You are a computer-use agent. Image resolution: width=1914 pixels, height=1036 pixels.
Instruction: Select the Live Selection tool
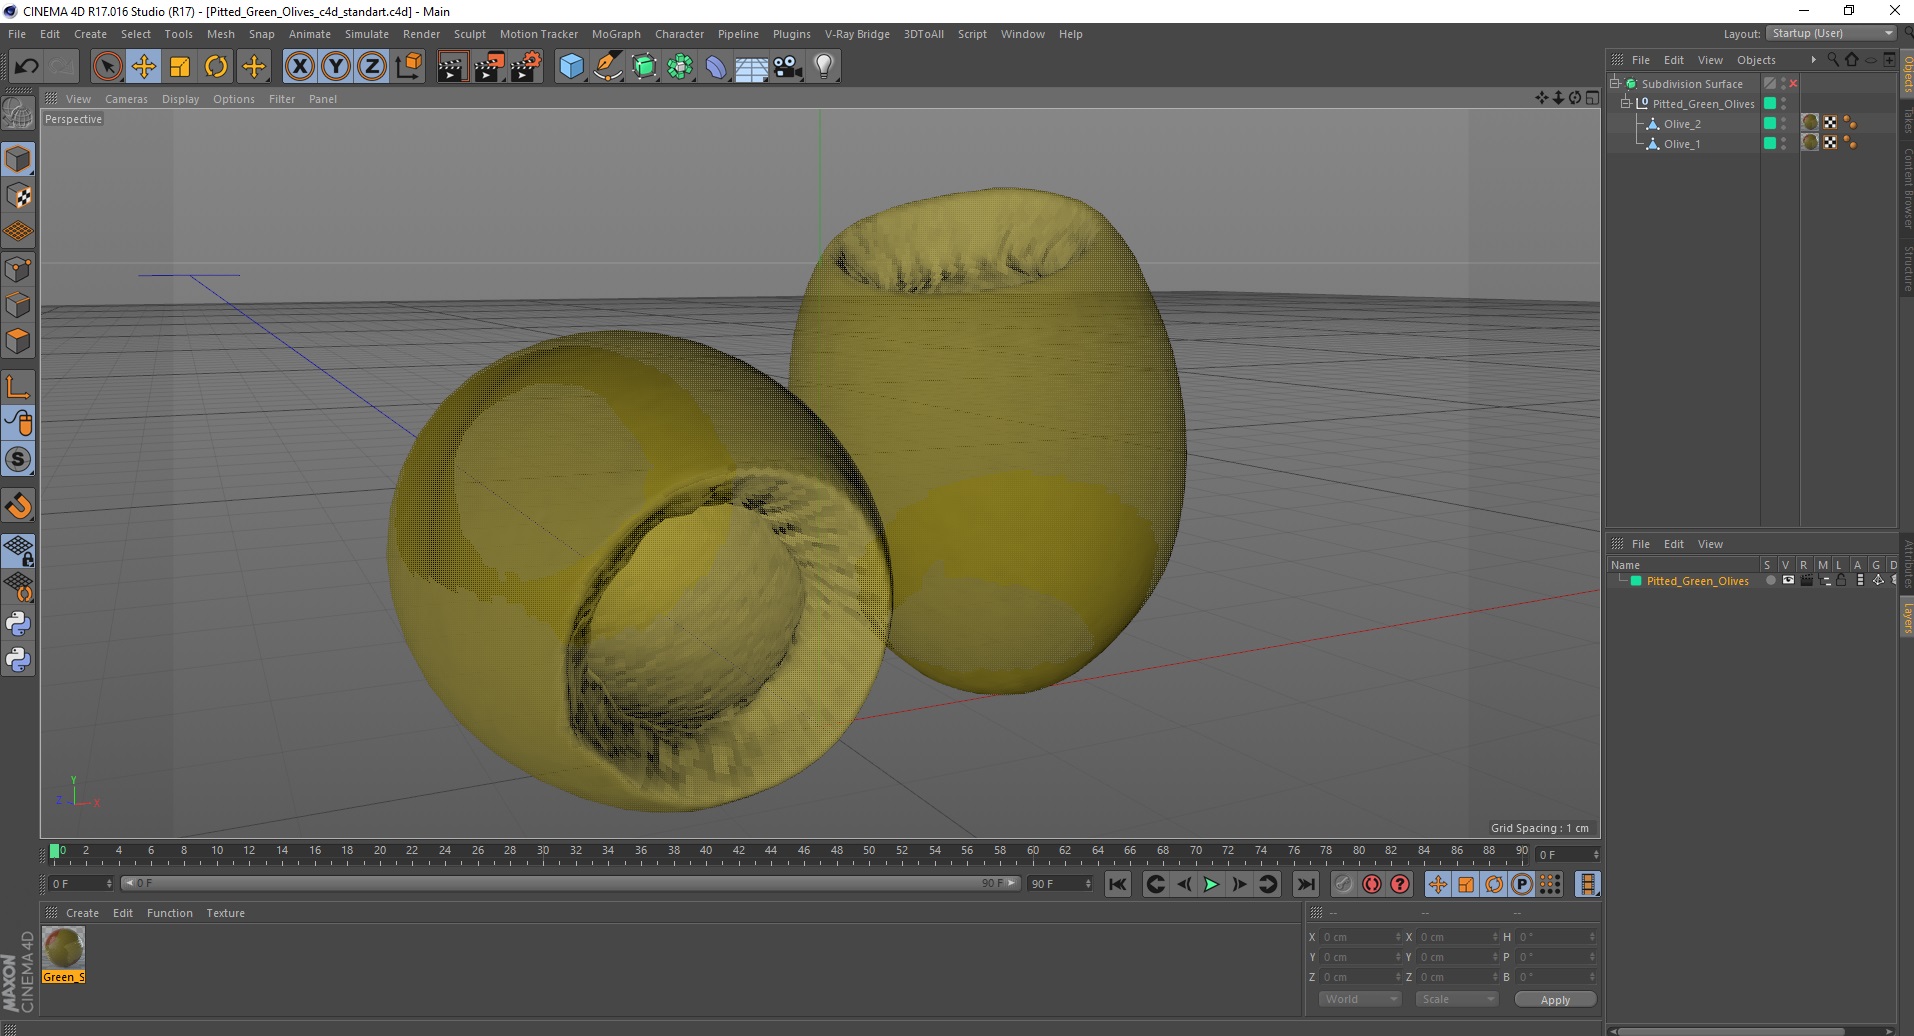point(108,67)
